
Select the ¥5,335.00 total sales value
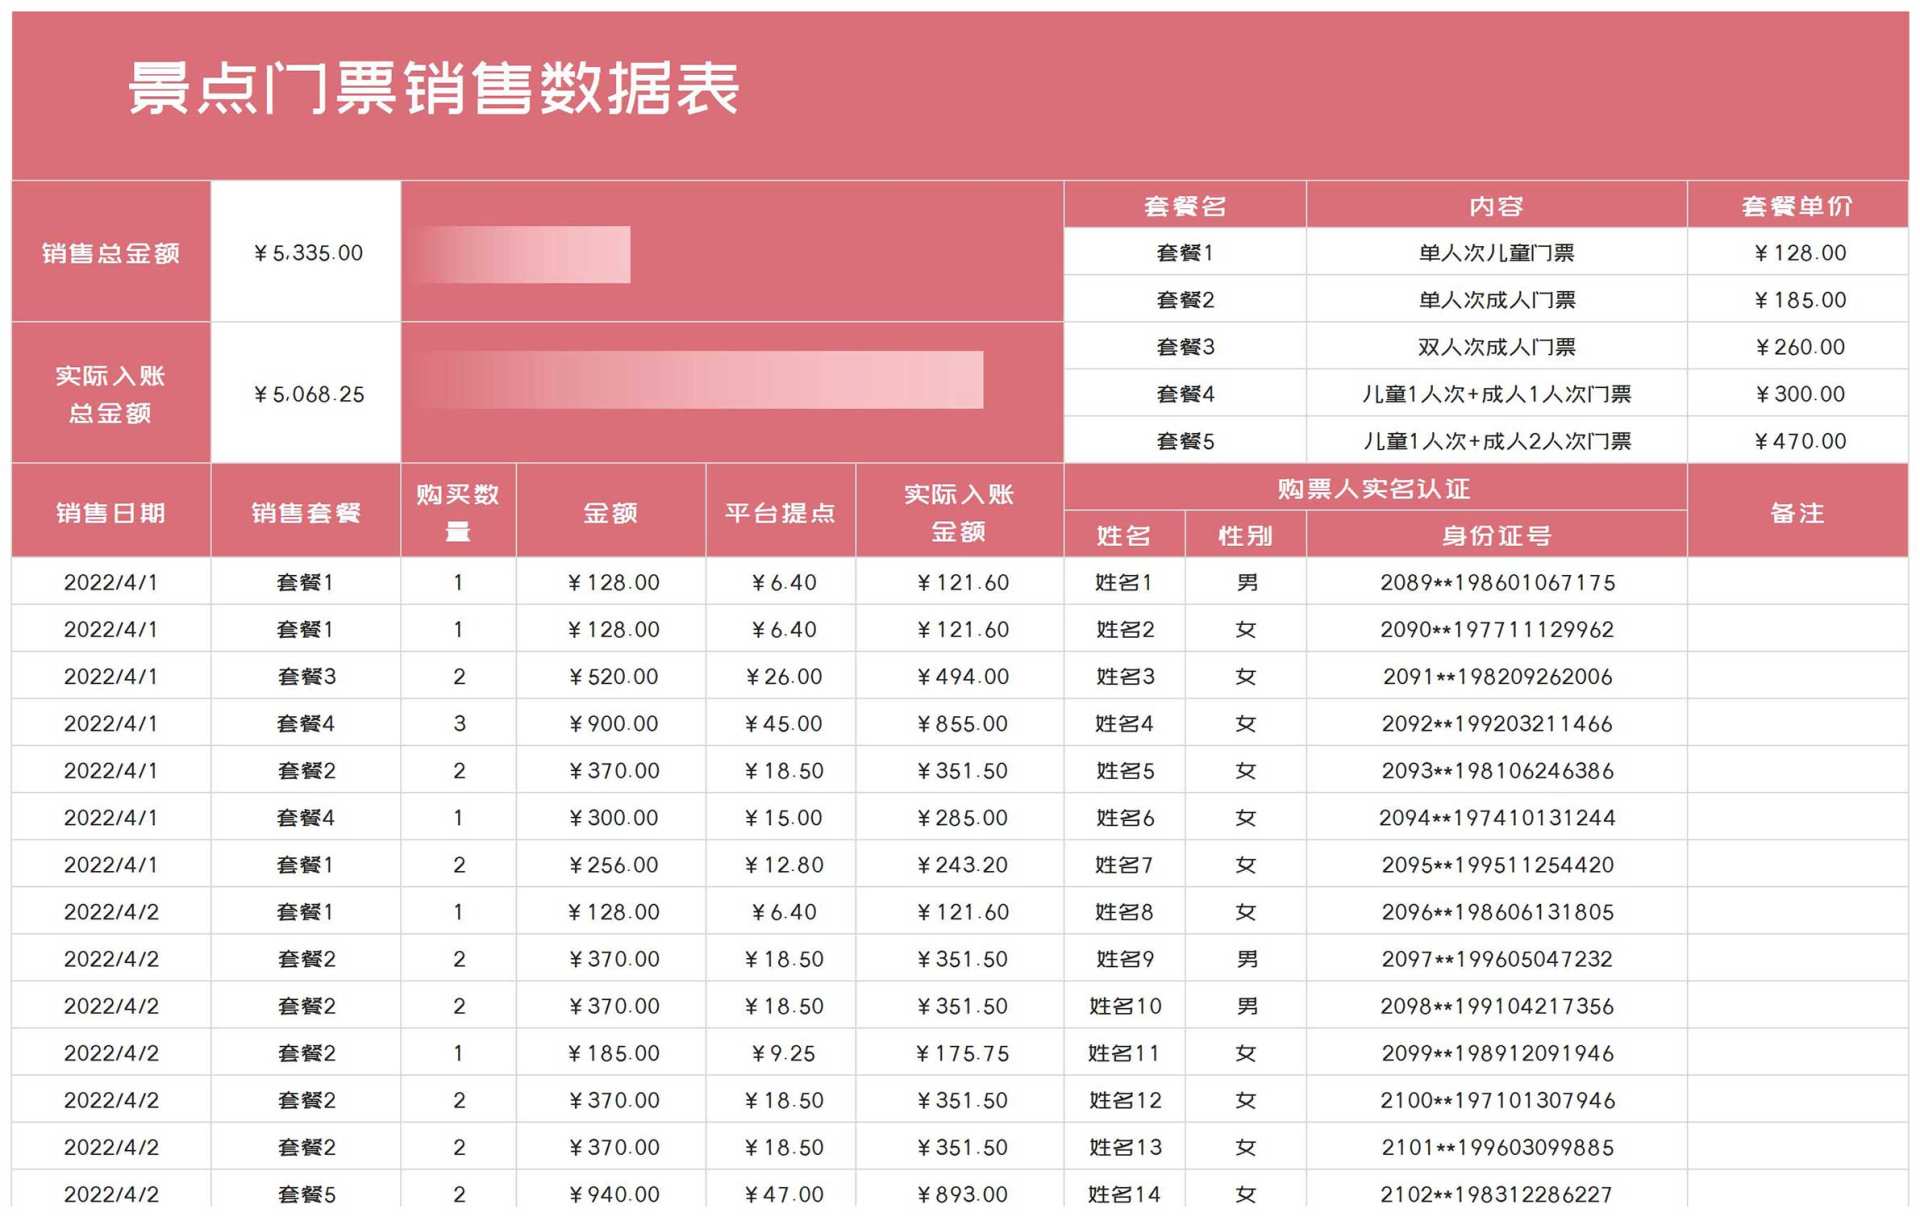[306, 252]
